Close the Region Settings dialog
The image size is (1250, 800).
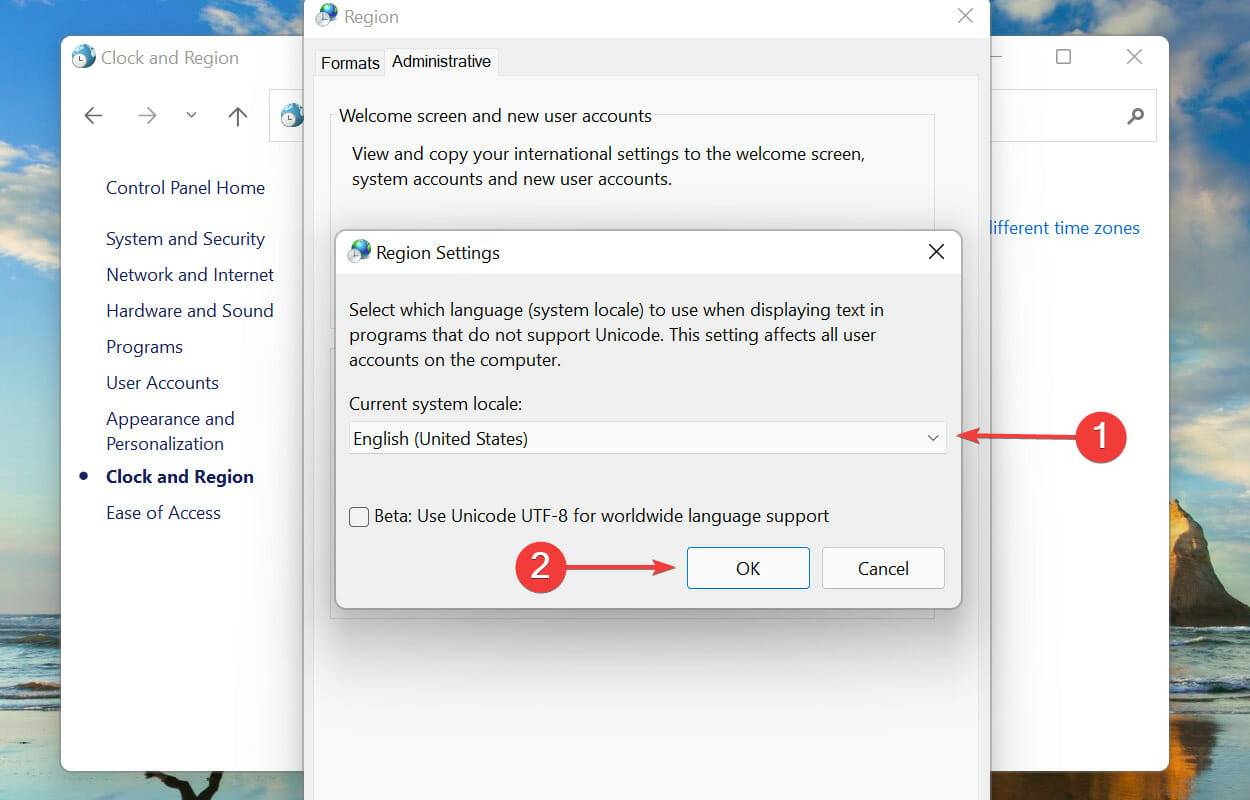(936, 252)
